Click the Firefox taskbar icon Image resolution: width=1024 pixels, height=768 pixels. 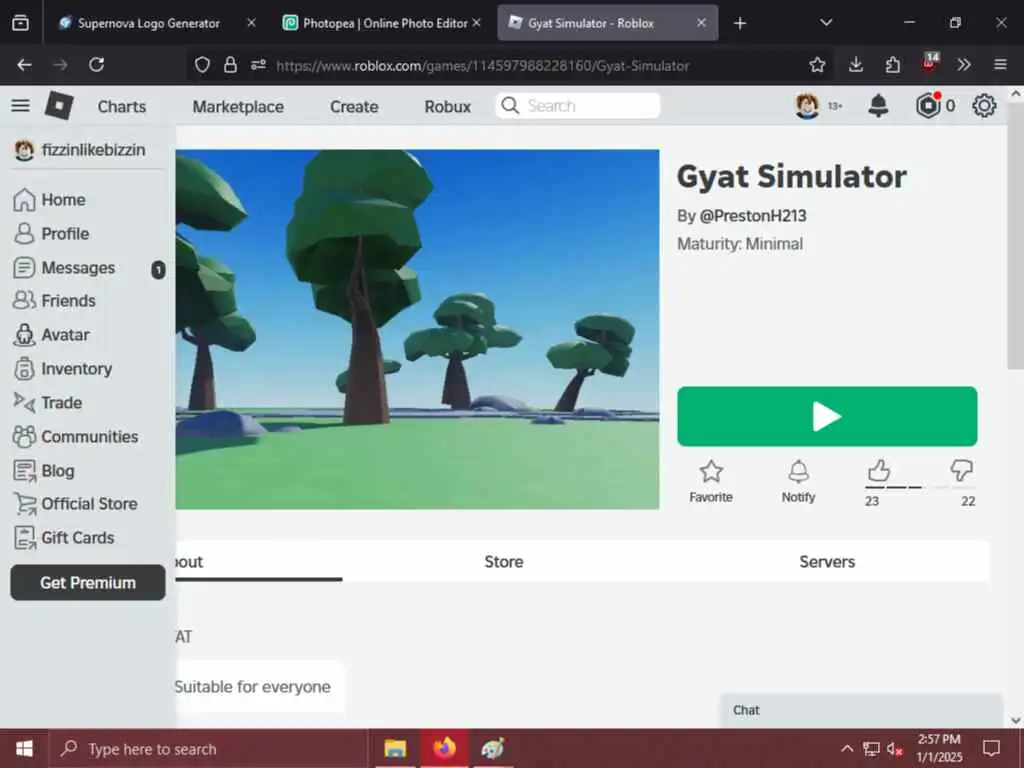(x=444, y=748)
